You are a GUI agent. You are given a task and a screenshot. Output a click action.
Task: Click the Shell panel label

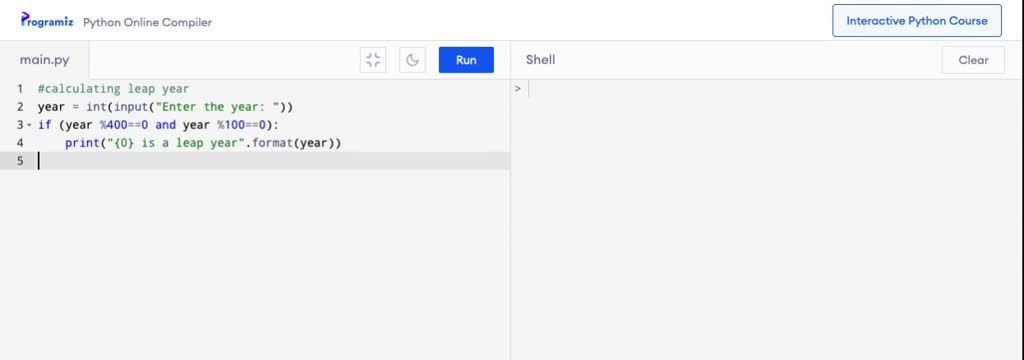(x=541, y=59)
